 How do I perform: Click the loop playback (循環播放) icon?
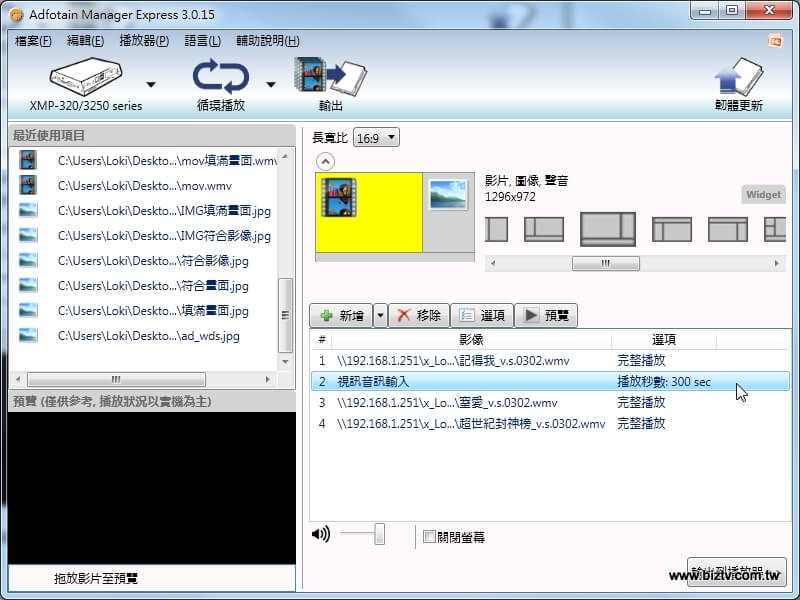[x=220, y=77]
